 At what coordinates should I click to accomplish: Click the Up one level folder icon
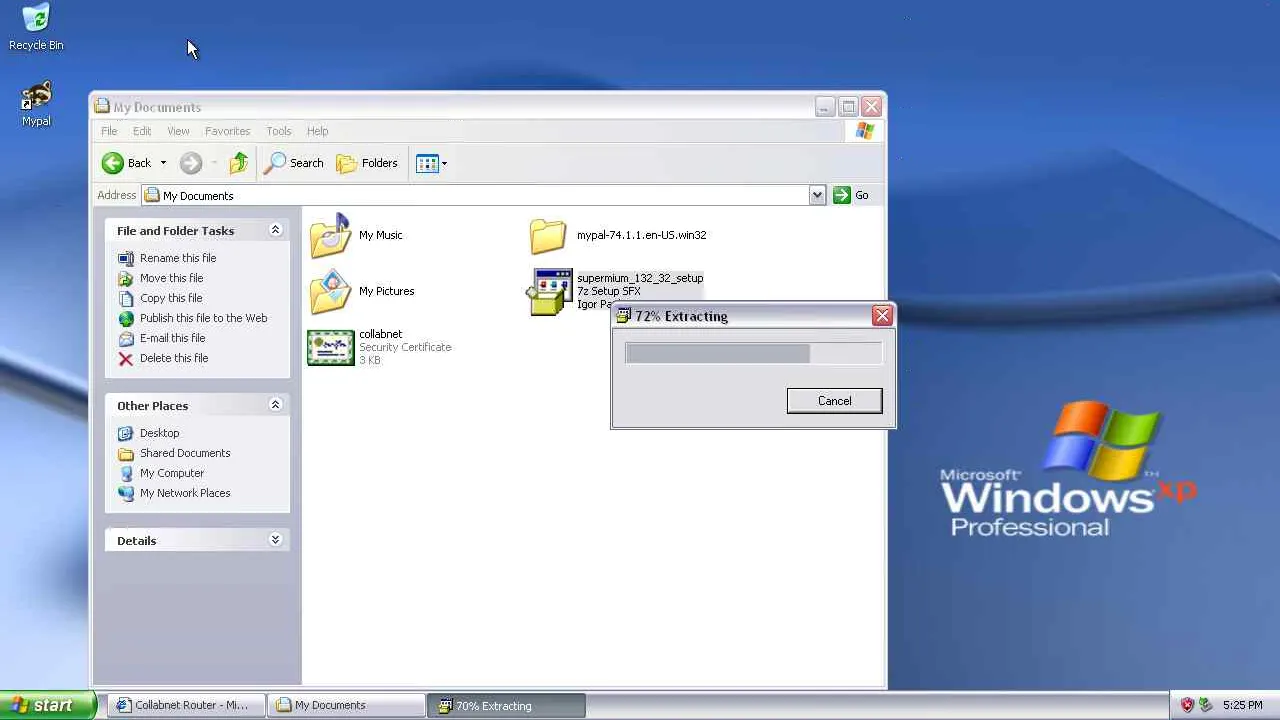tap(238, 163)
